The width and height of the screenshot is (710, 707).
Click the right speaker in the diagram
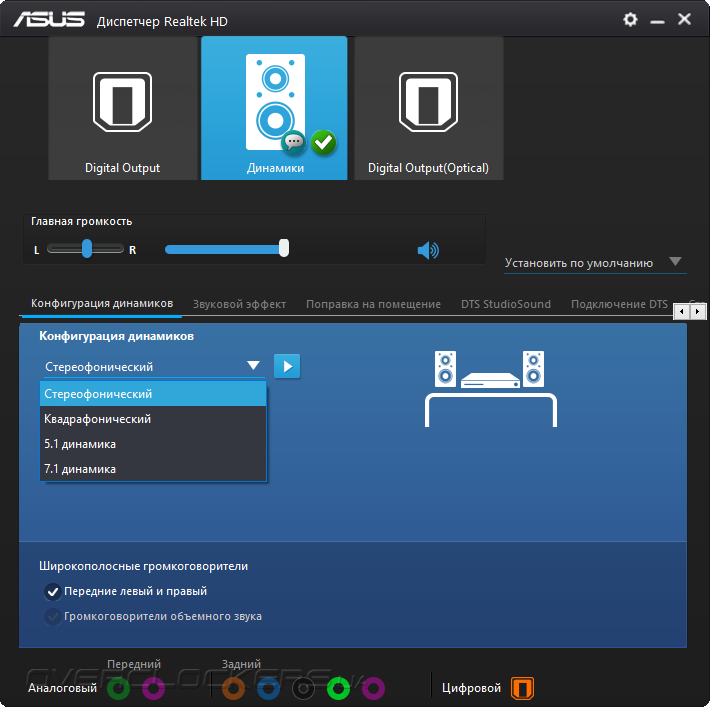(x=533, y=369)
